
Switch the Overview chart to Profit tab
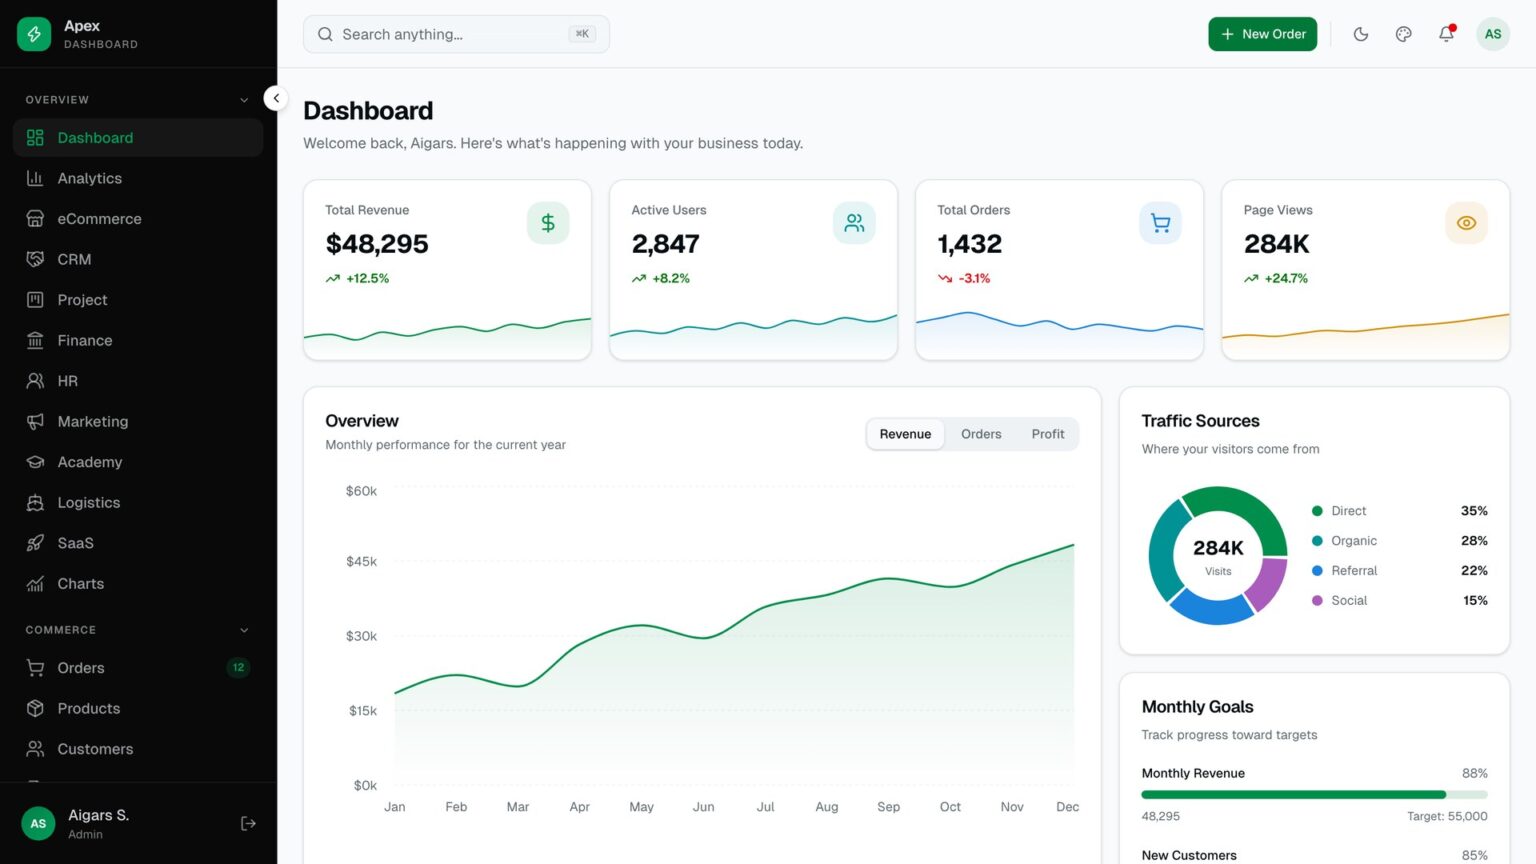point(1048,434)
